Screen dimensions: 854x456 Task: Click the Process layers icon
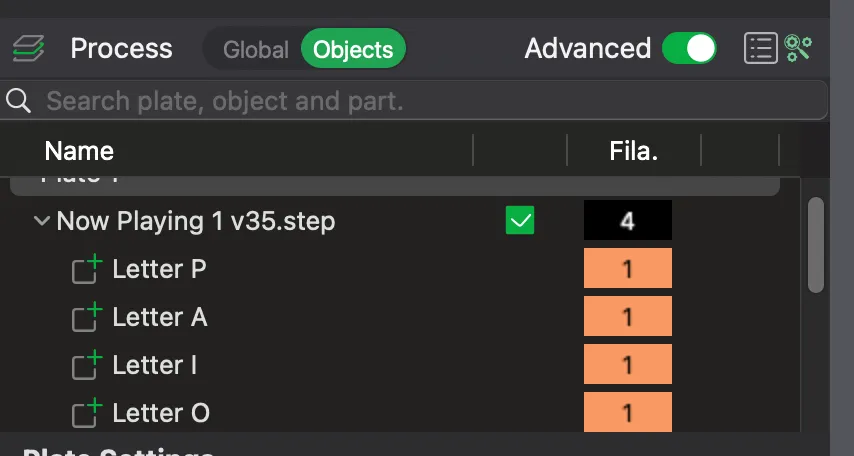27,48
